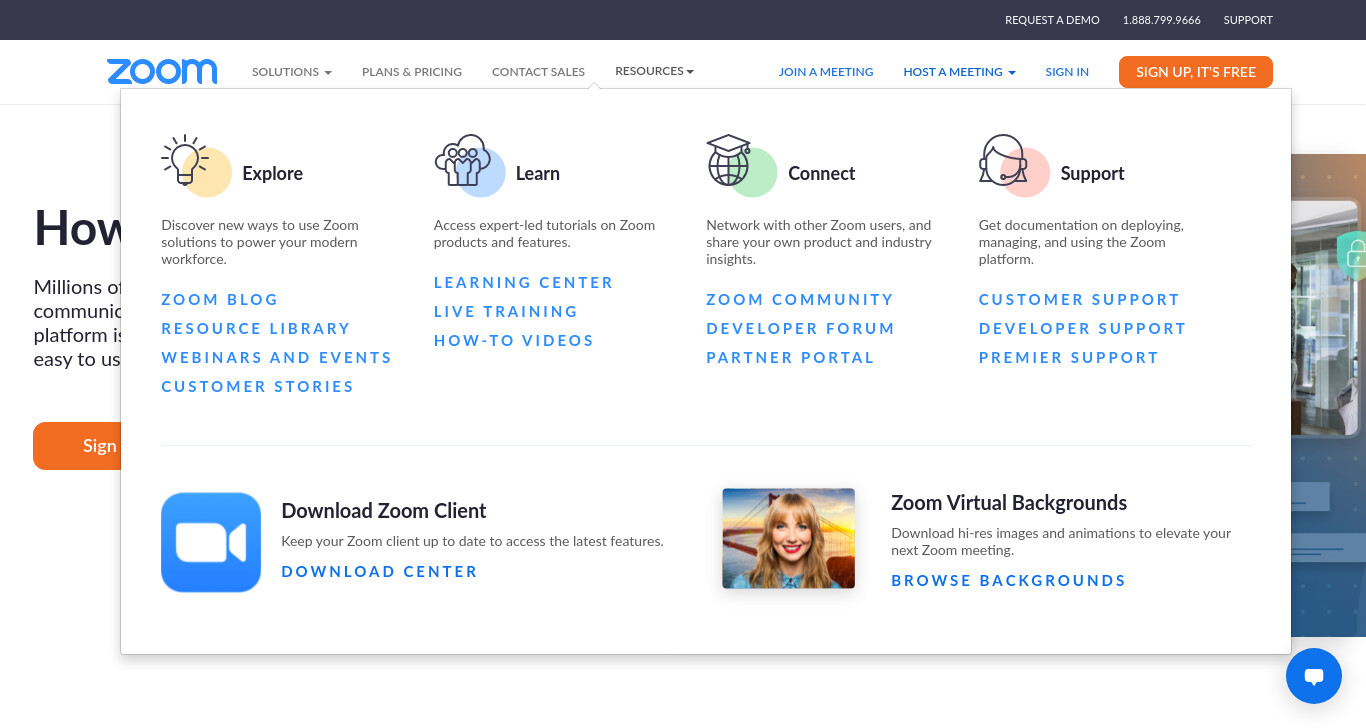The height and width of the screenshot is (728, 1366).
Task: Click the Sign Up, It's Free button
Action: click(1196, 72)
